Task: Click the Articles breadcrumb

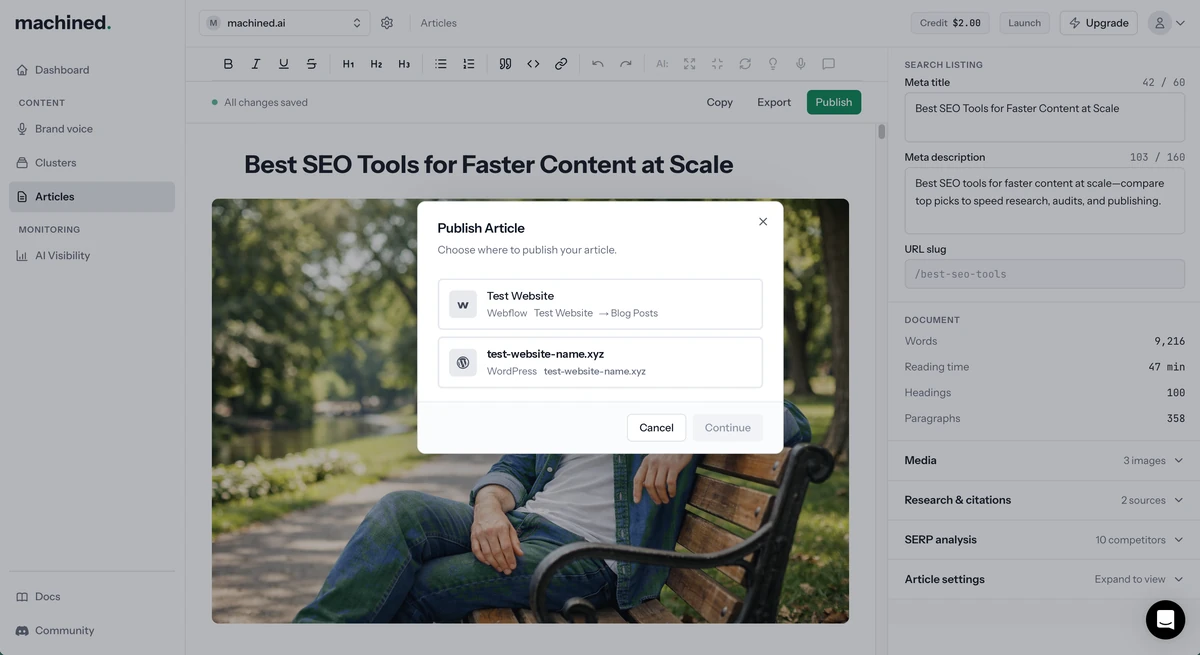Action: pyautogui.click(x=439, y=23)
